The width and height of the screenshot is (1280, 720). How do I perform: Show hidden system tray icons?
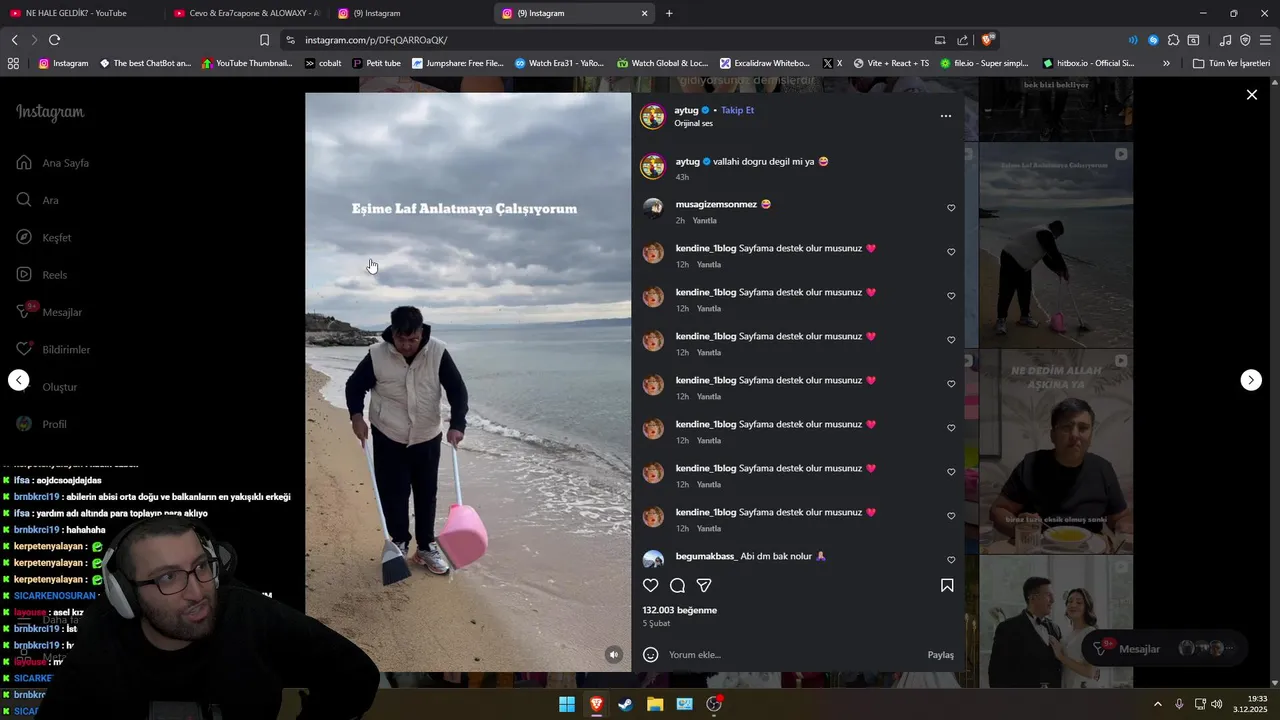(1158, 704)
